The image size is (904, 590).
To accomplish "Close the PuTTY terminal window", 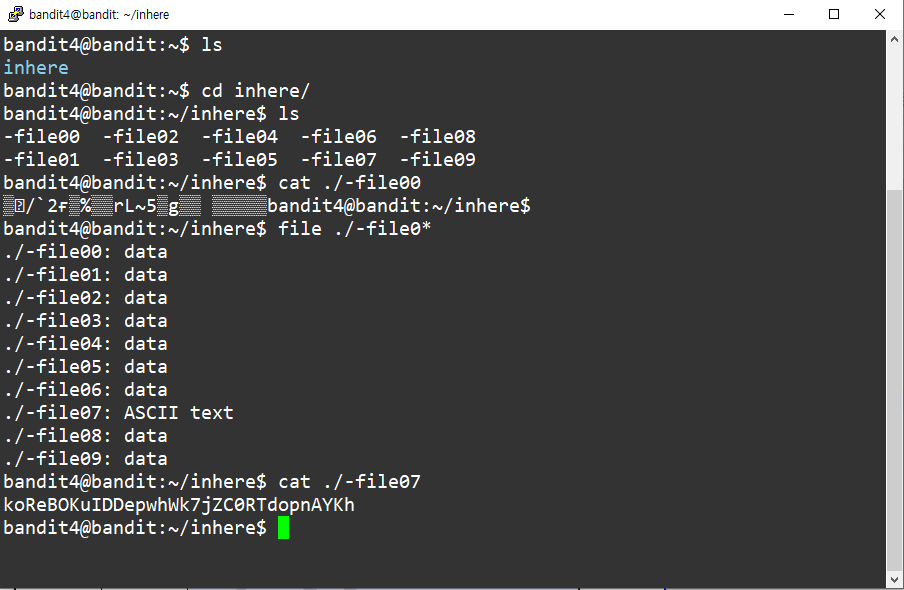I will (879, 14).
